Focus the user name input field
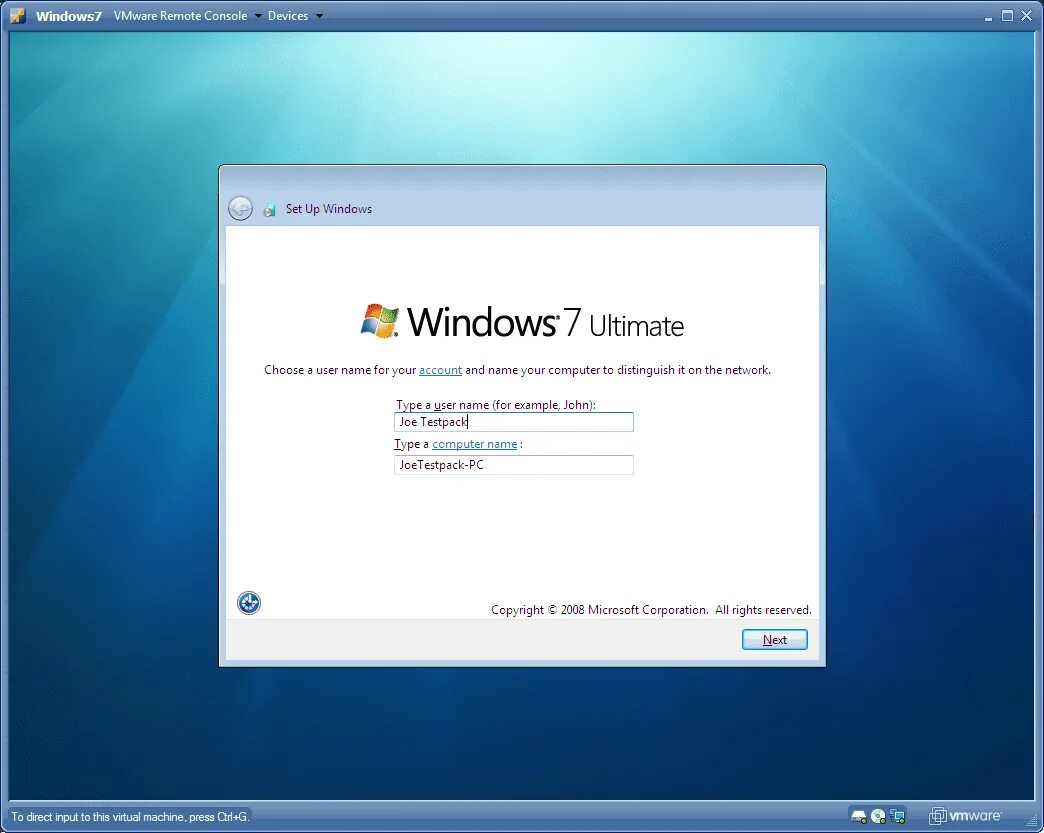Viewport: 1044px width, 833px height. click(513, 421)
